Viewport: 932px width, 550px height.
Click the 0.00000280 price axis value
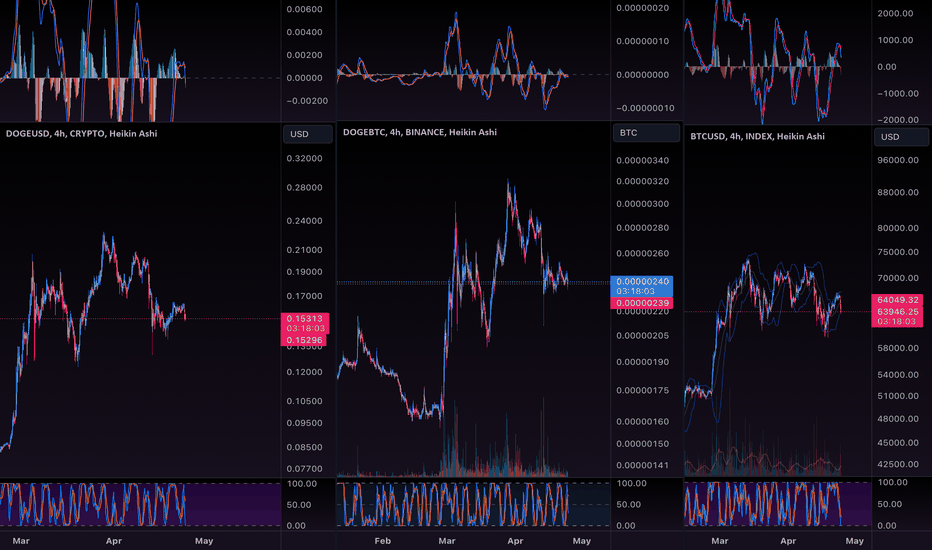[x=643, y=228]
